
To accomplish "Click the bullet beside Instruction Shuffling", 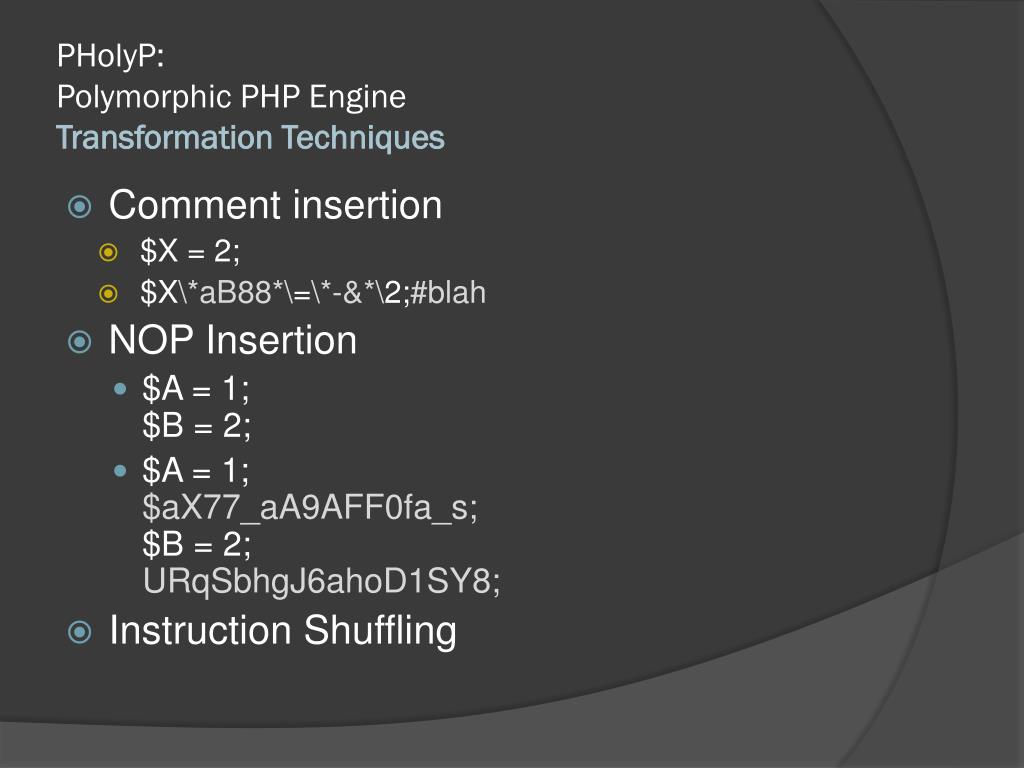I will (x=79, y=632).
